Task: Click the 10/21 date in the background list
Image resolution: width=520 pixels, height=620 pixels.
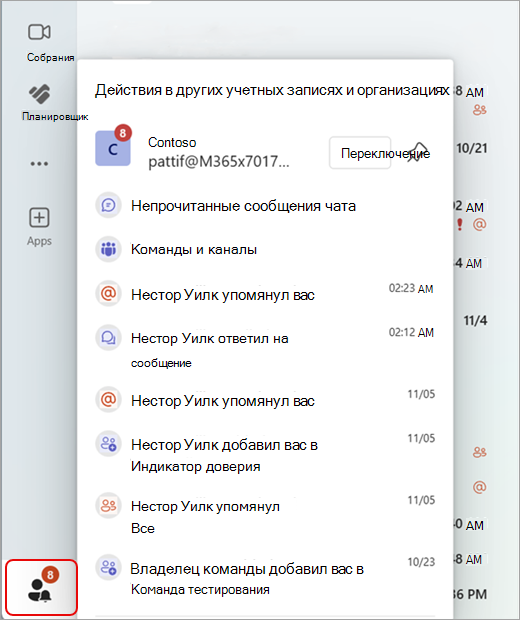Action: (x=471, y=148)
